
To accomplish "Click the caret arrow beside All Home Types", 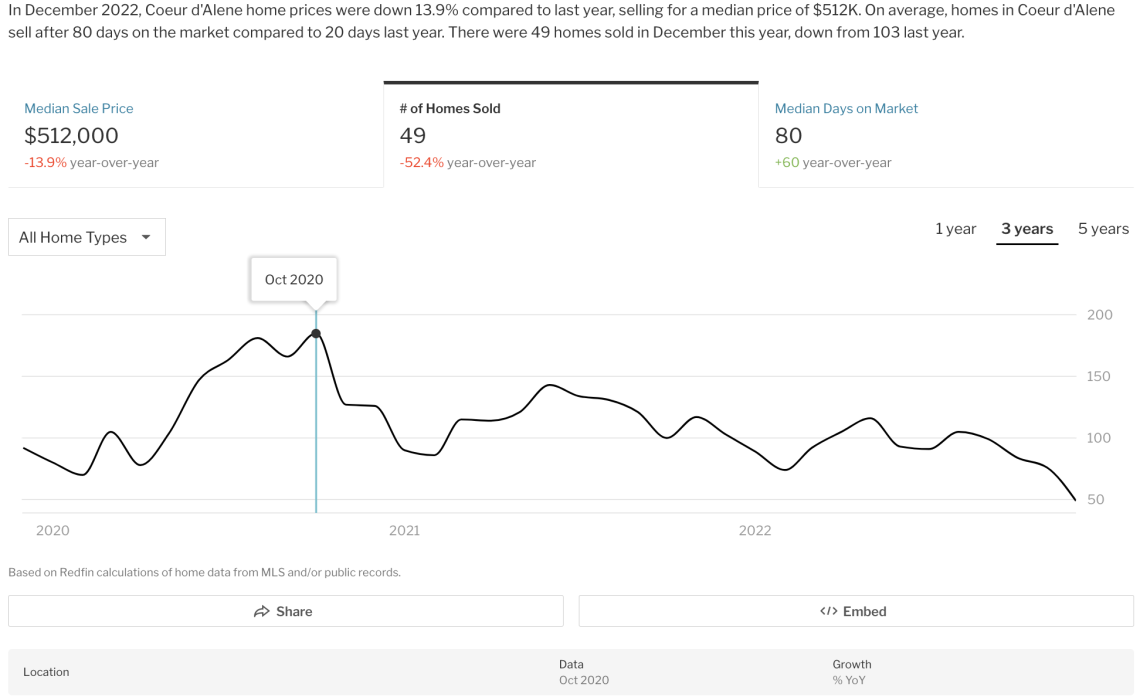I will [x=146, y=237].
